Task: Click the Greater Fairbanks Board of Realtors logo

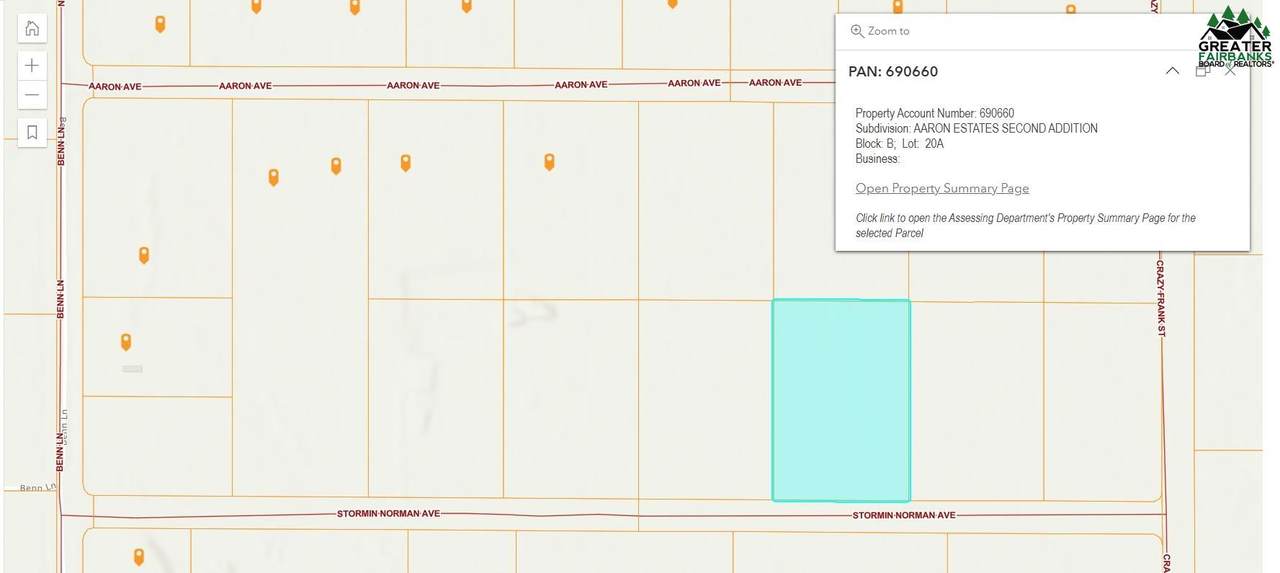Action: [1235, 38]
